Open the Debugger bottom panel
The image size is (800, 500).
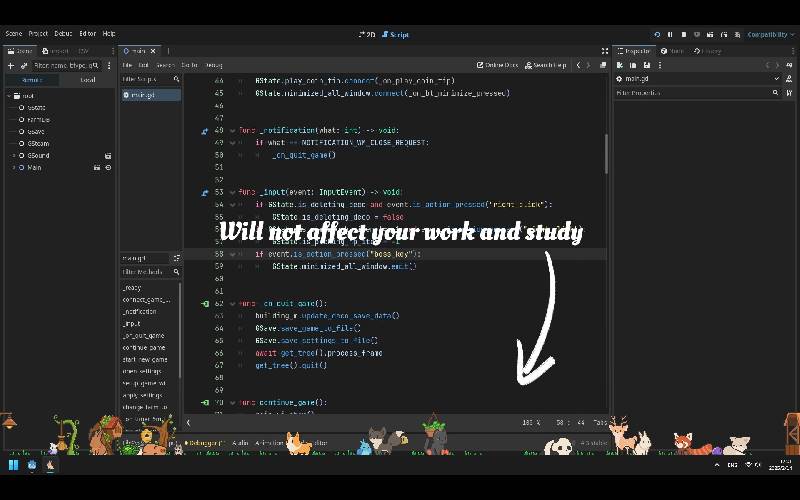point(207,442)
